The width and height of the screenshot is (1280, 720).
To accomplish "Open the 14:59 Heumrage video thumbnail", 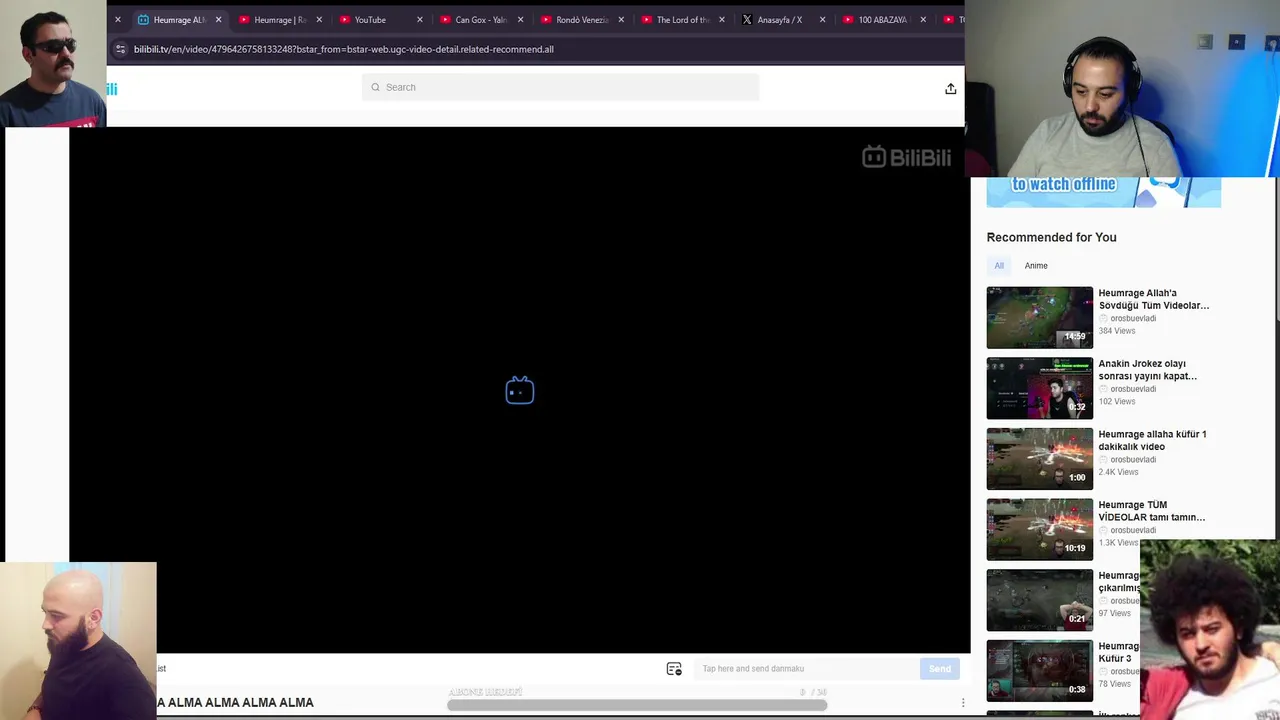I will tap(1040, 318).
